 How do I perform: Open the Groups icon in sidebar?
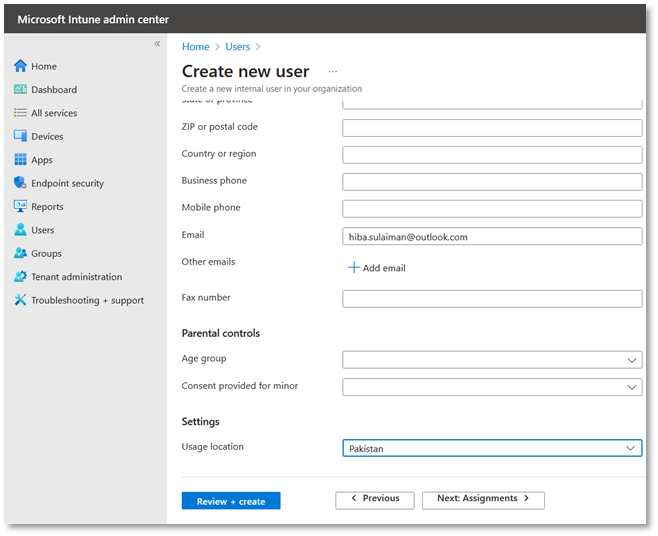click(x=20, y=253)
